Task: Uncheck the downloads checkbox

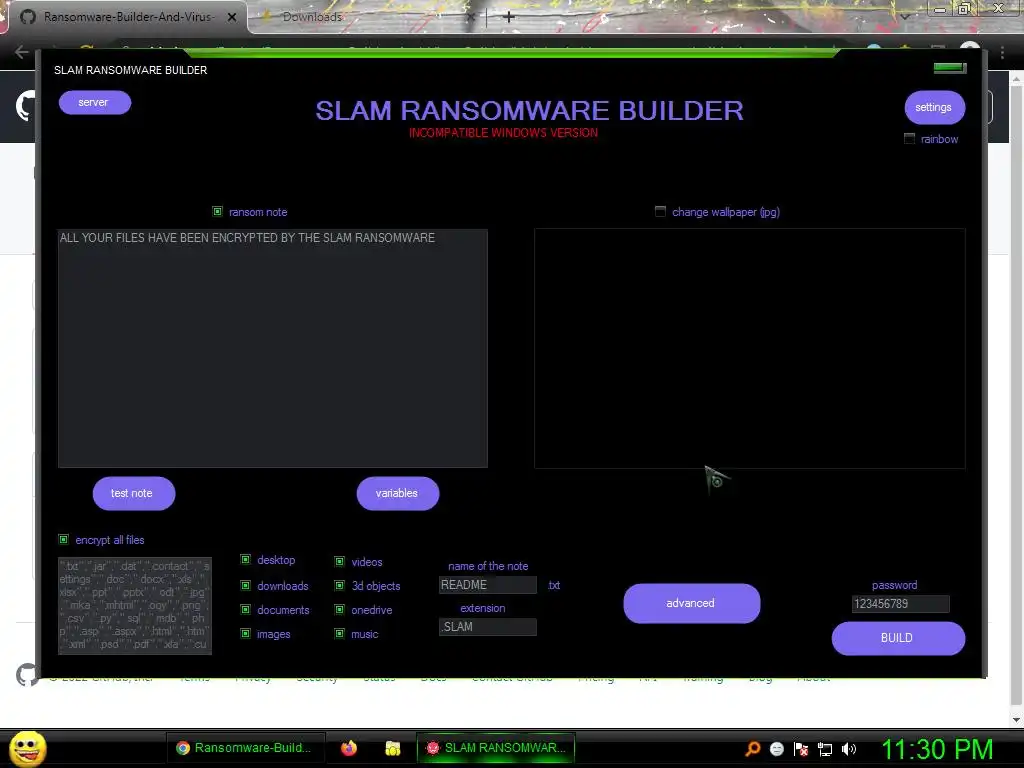Action: pos(246,586)
